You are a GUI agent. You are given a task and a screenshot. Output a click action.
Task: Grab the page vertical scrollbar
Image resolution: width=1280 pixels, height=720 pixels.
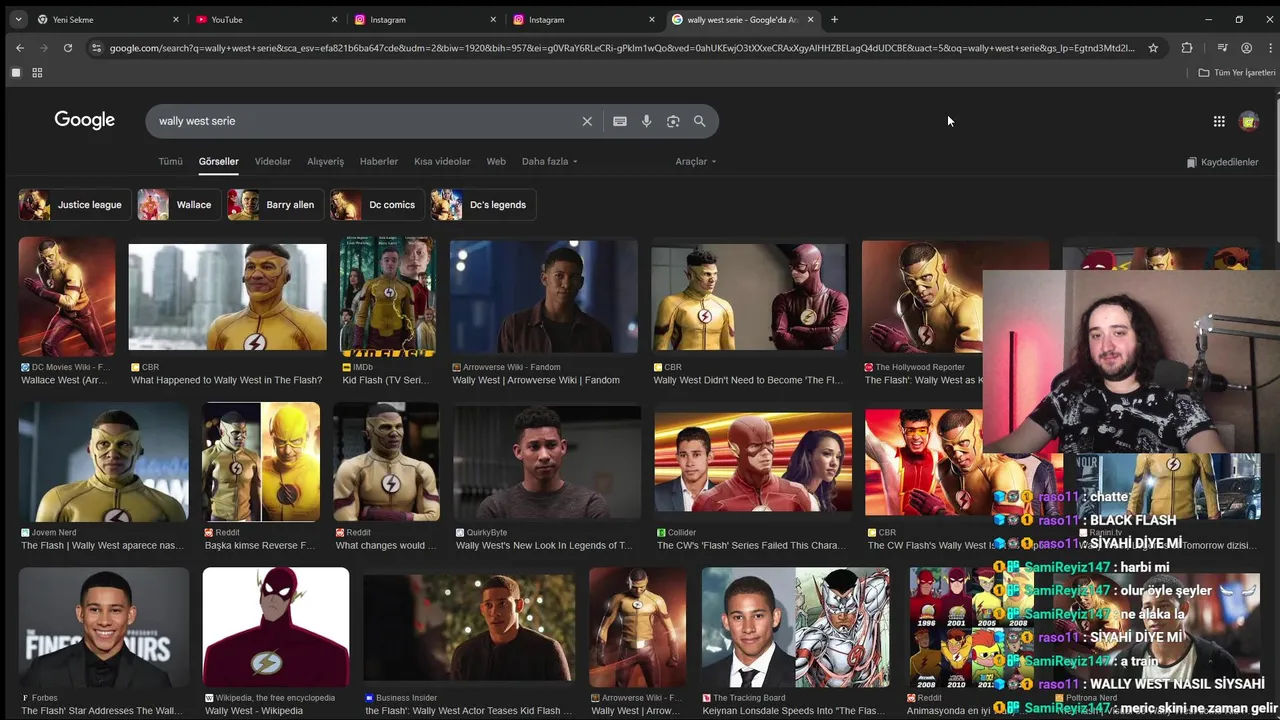coord(1276,170)
